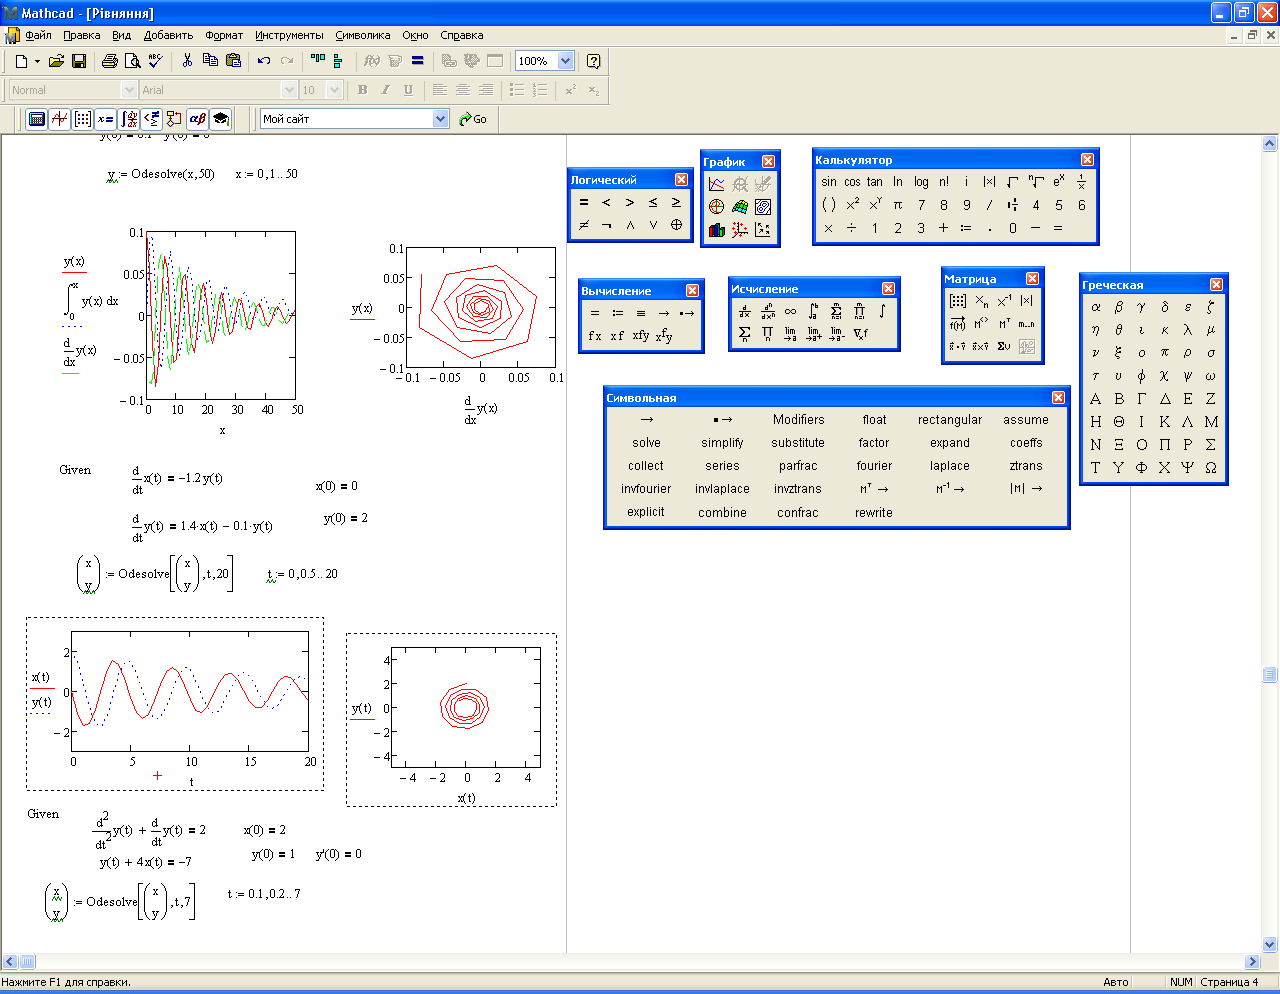This screenshot has height=994, width=1280.
Task: Toggle the Boolean palette from the math toolbar
Action: click(151, 119)
